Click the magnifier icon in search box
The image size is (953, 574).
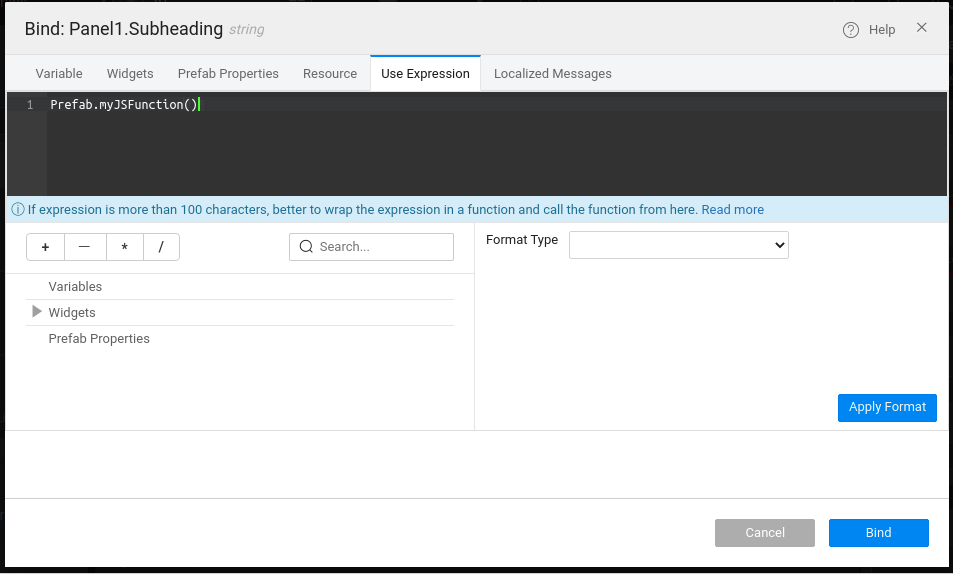pyautogui.click(x=306, y=247)
